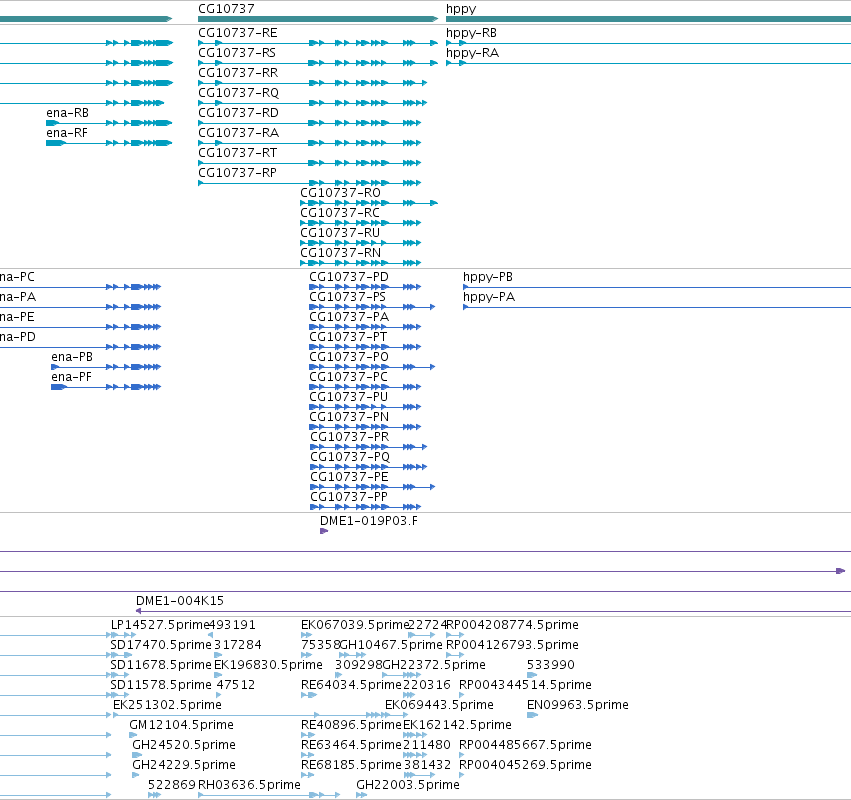
Task: Select the CG10737-RR transcript label
Action: coord(238,73)
